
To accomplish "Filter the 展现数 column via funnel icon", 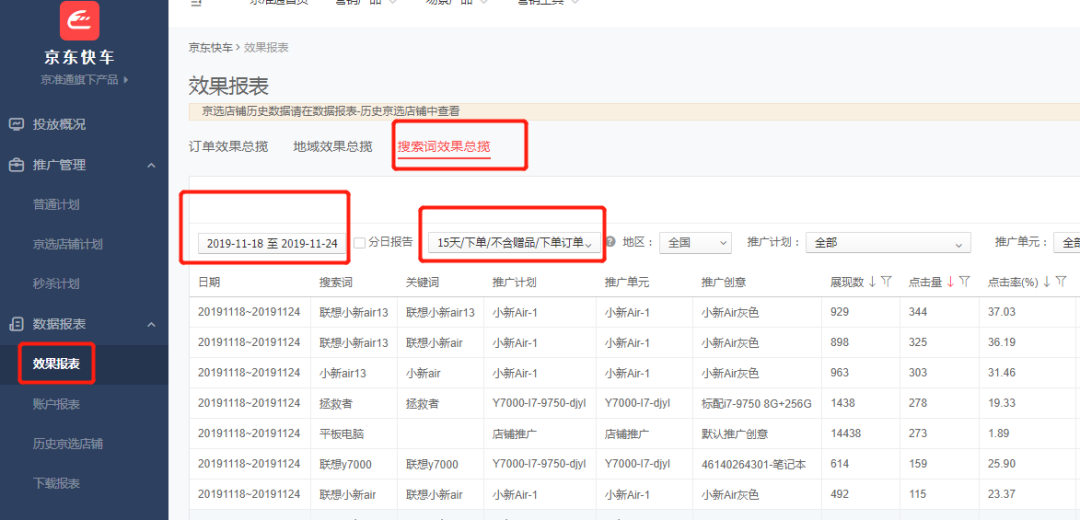I will tap(886, 281).
